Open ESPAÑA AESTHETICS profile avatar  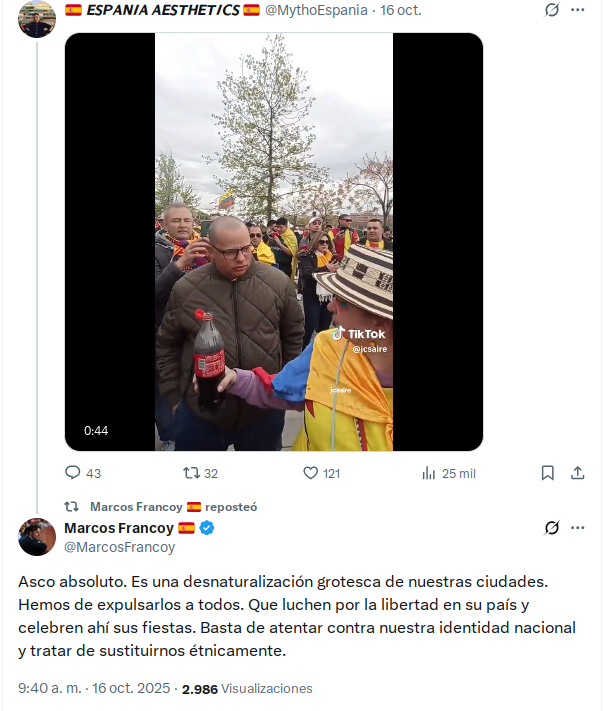click(x=37, y=19)
